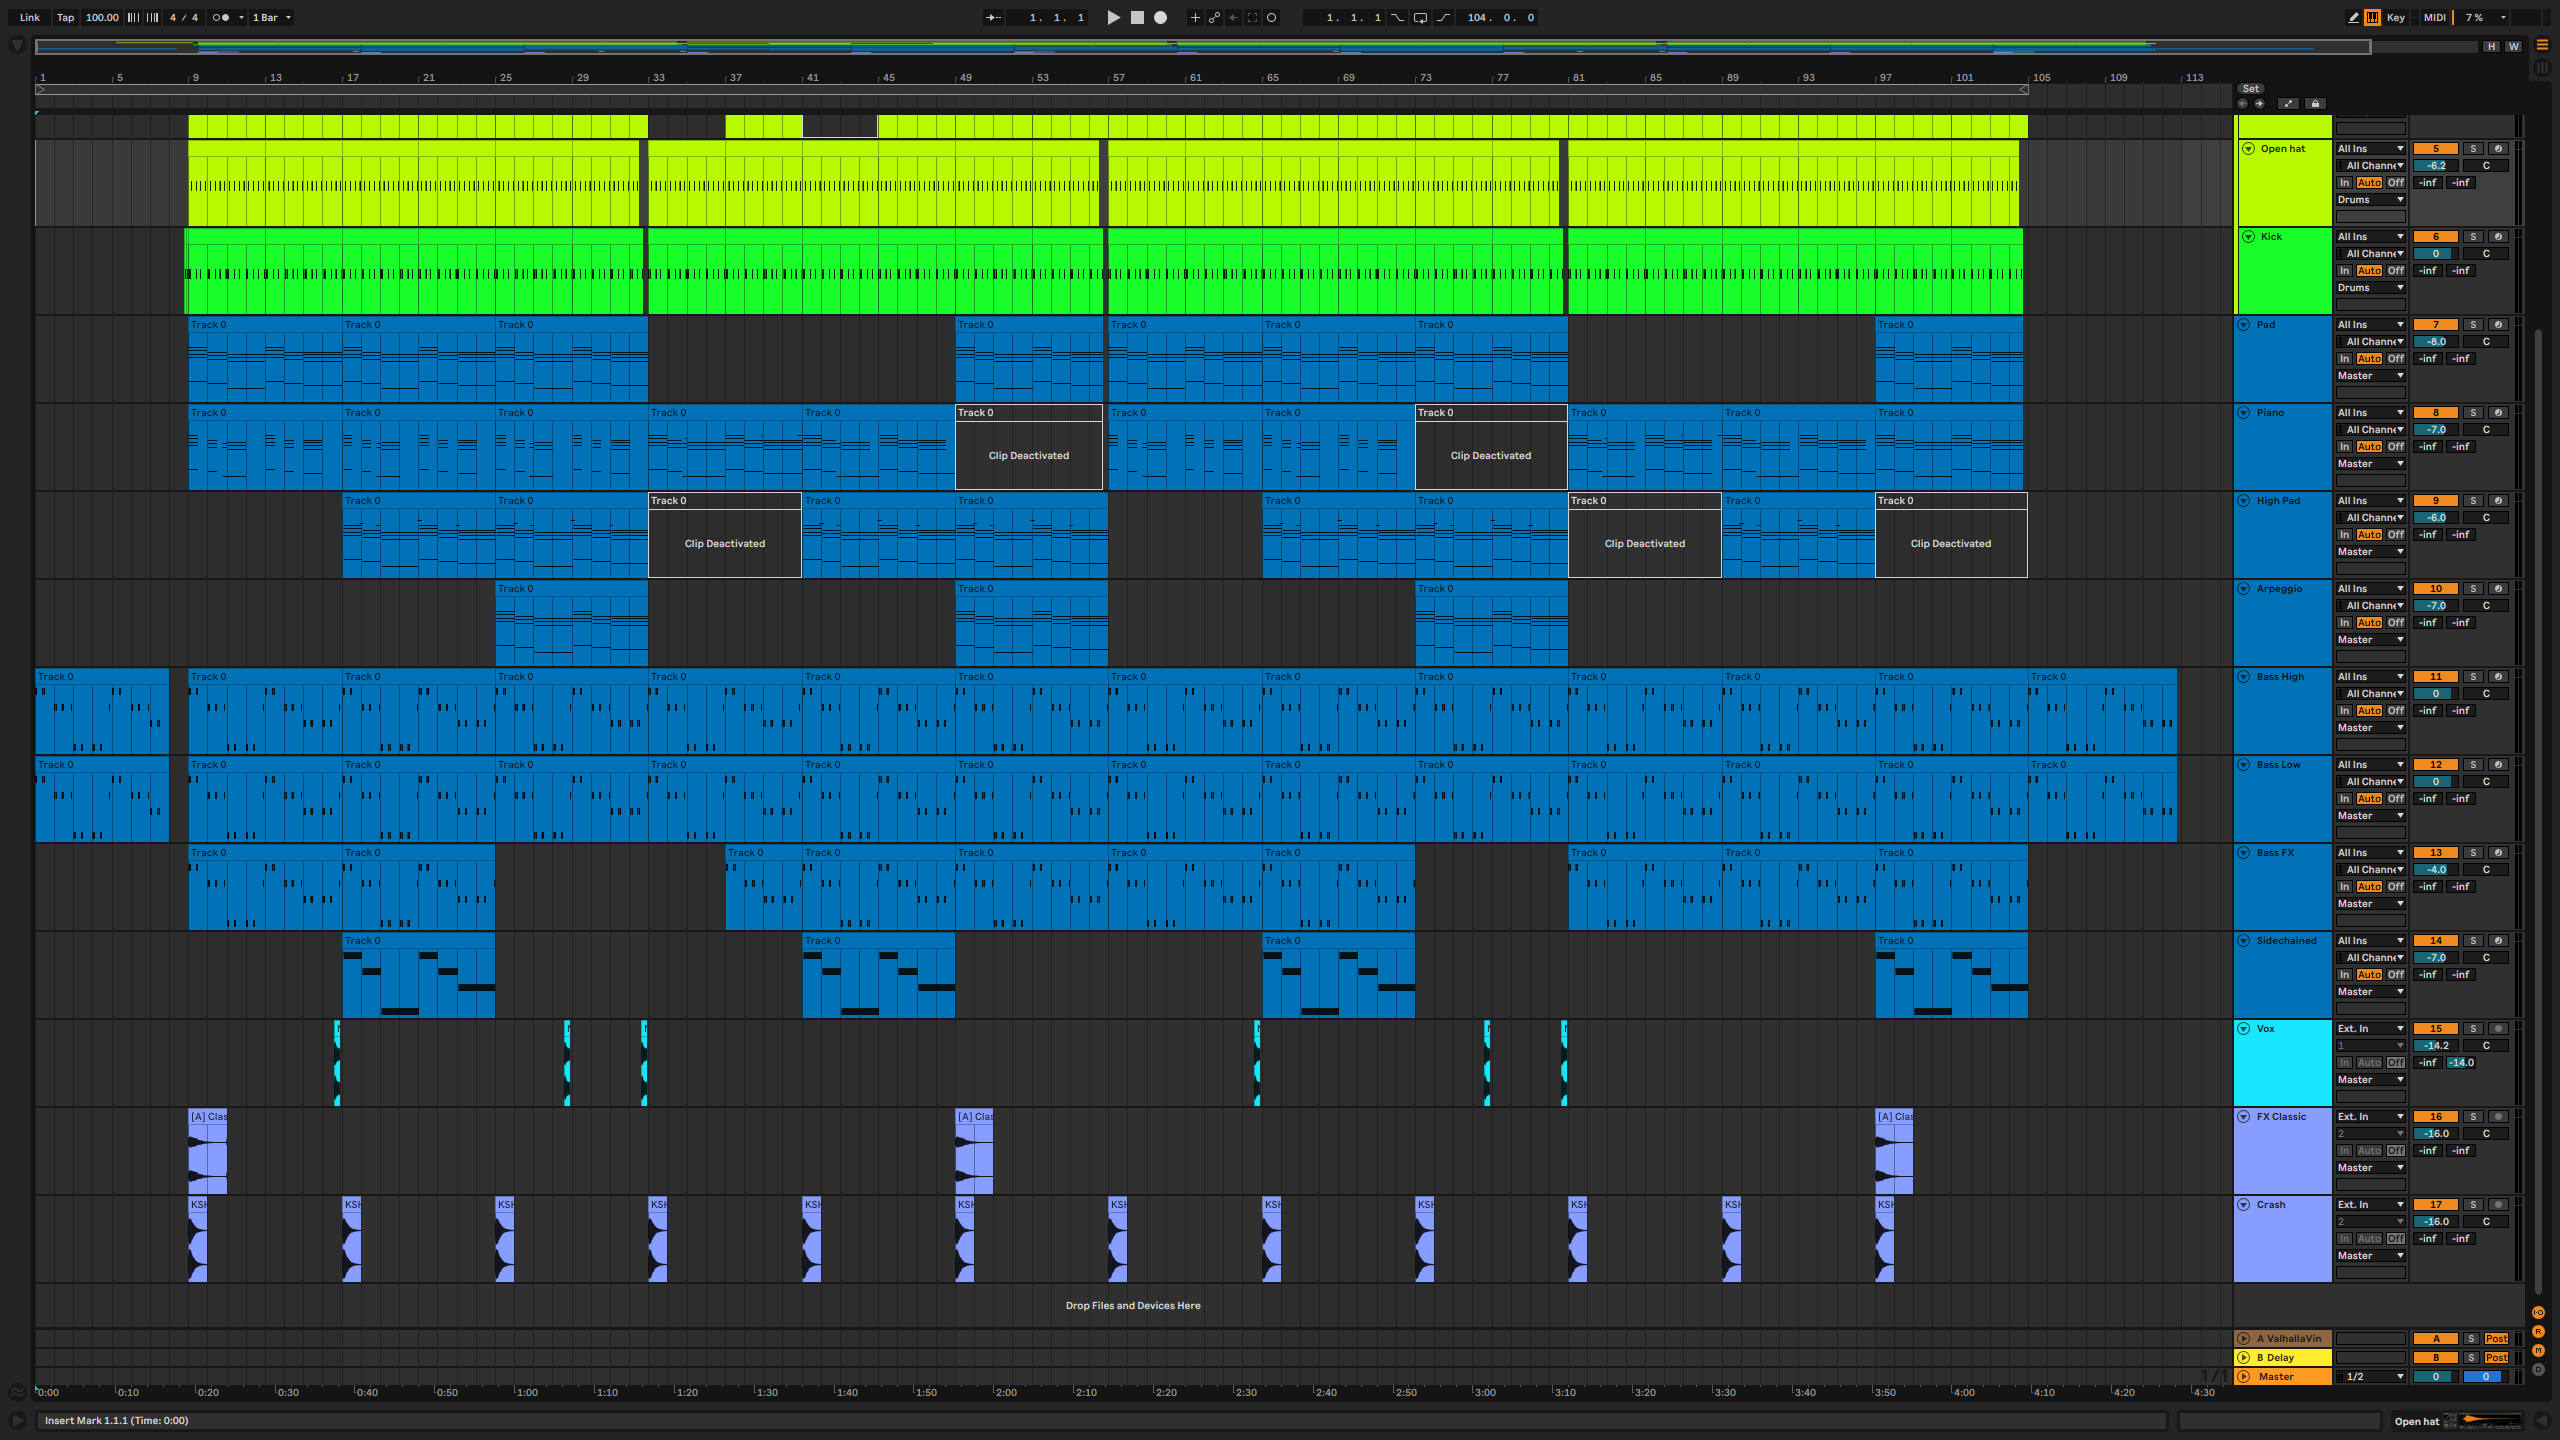
Task: Click the Stop transport button
Action: pos(1137,17)
